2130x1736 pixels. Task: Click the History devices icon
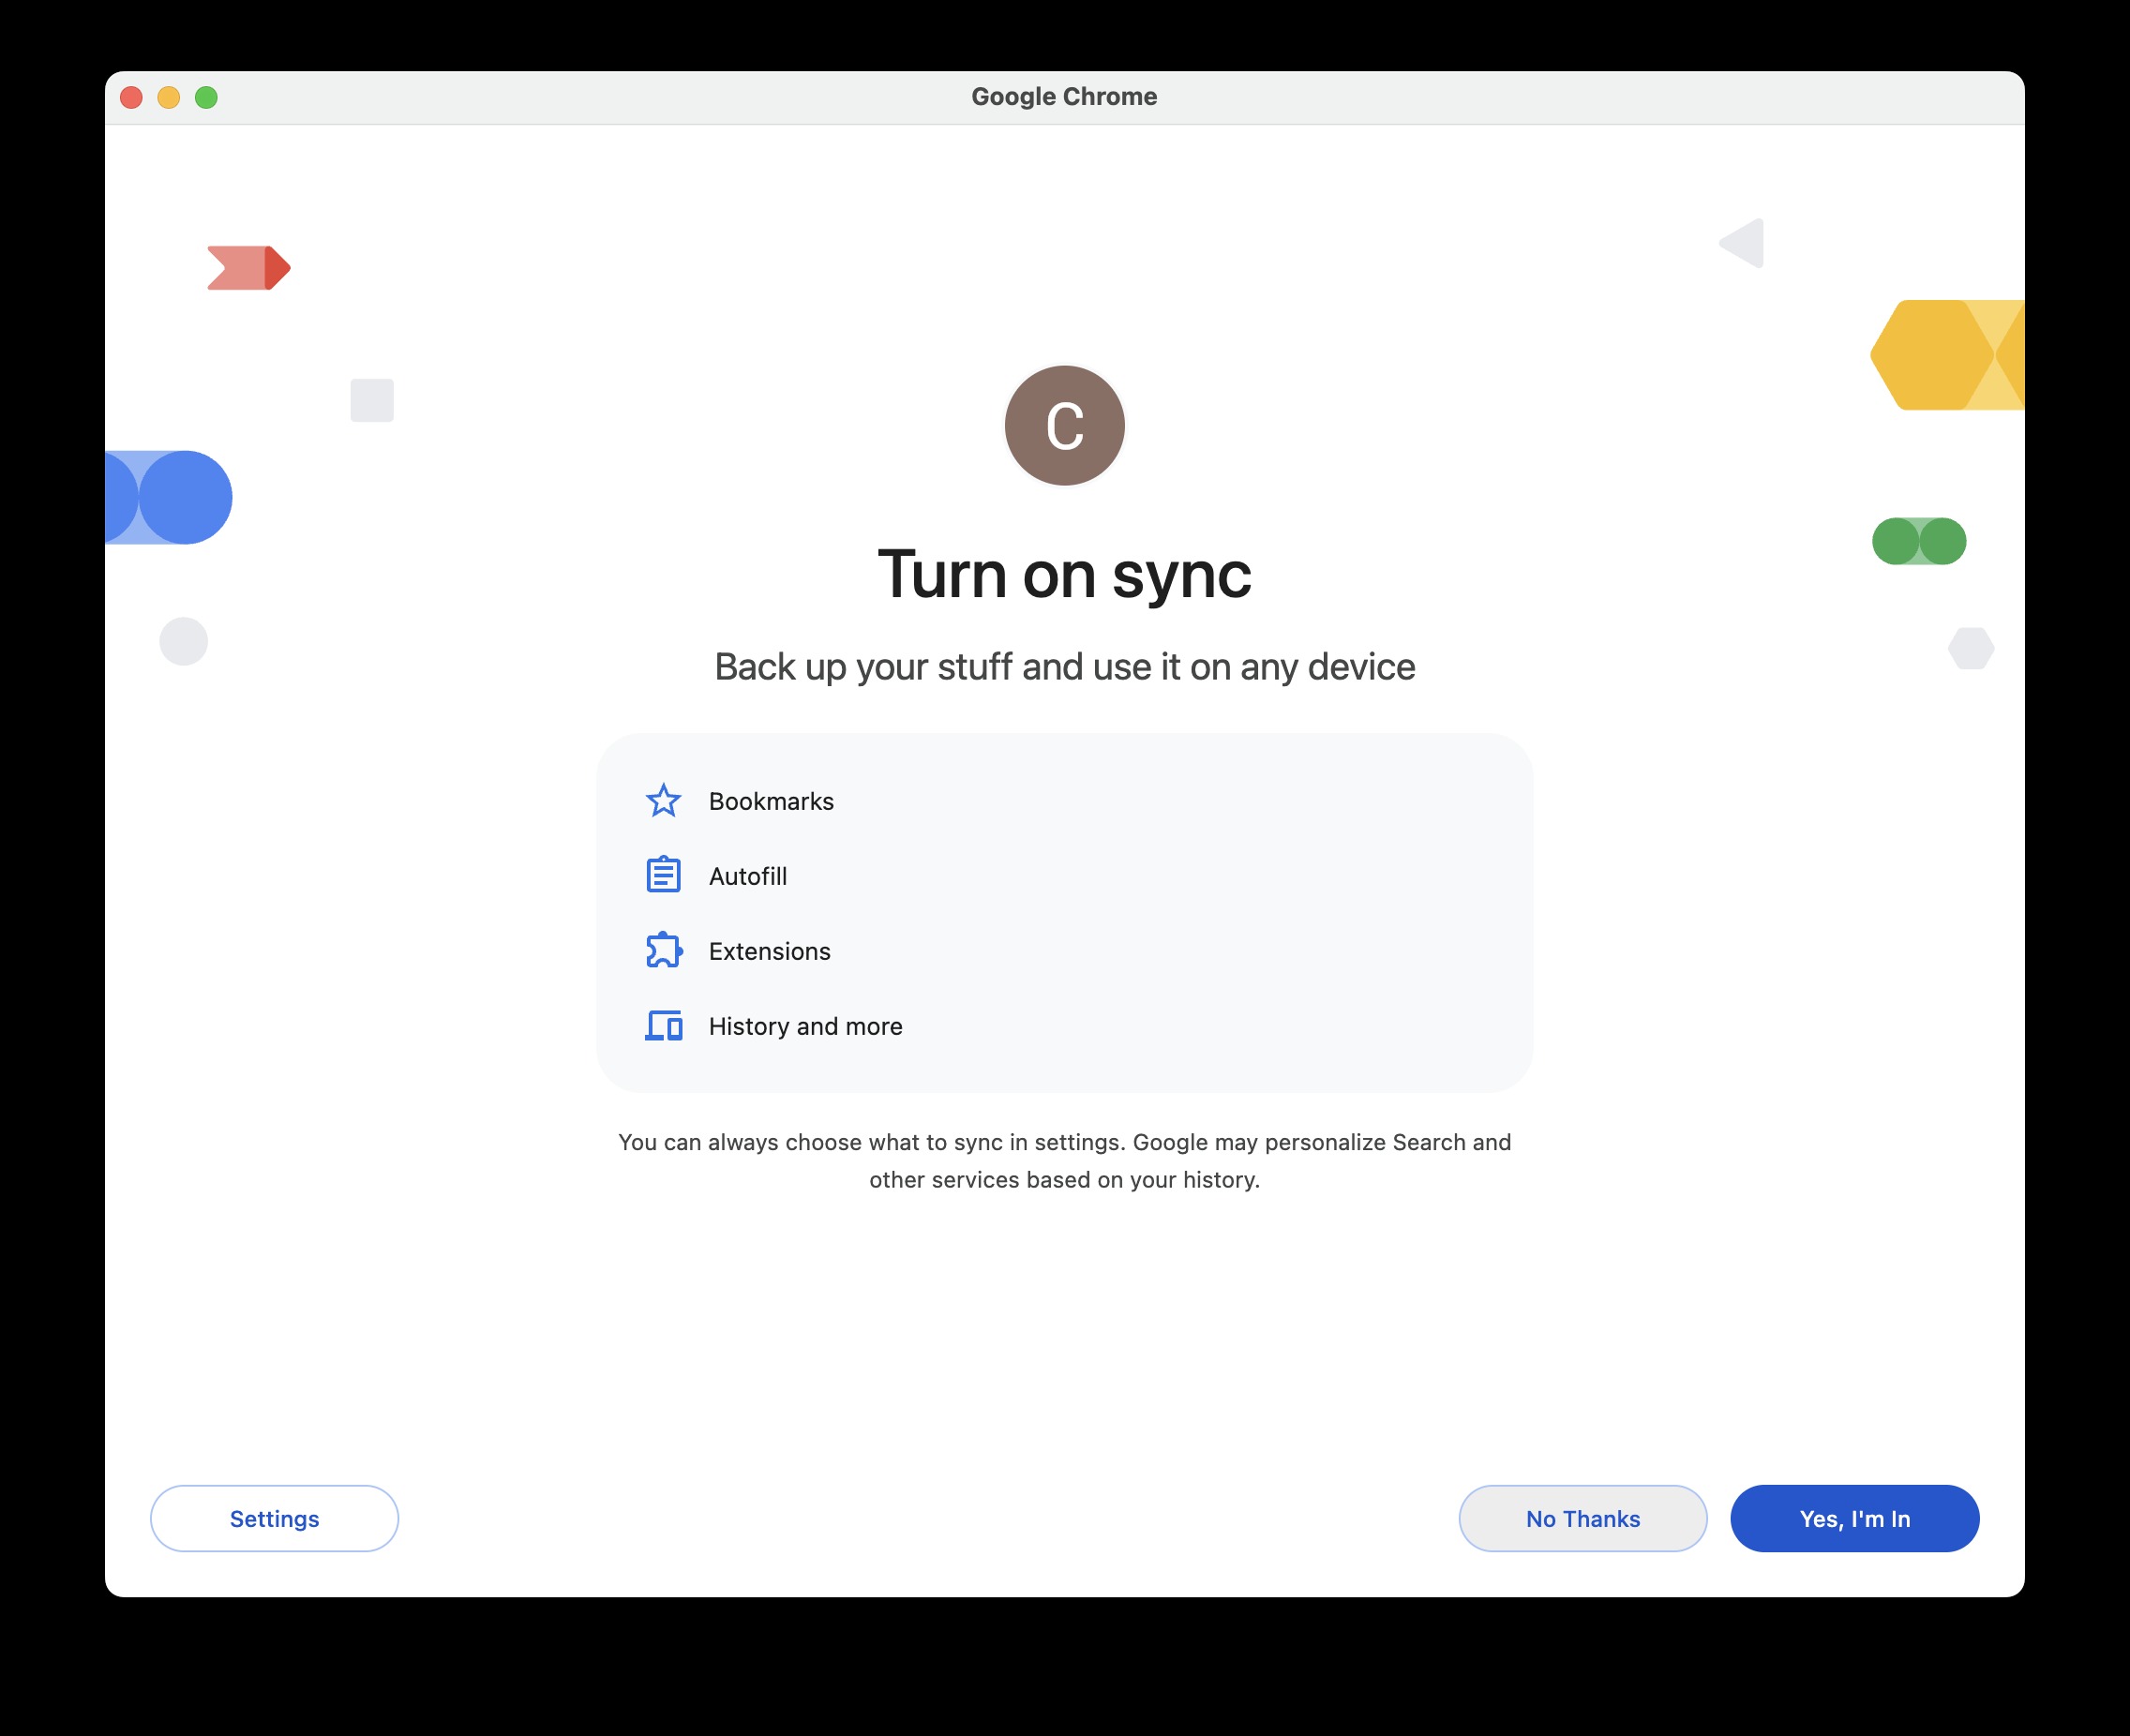click(663, 1026)
